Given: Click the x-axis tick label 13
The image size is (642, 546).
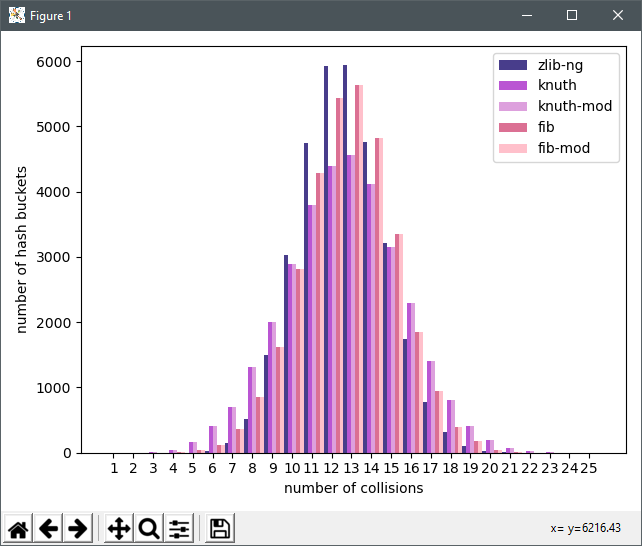Looking at the screenshot, I should [351, 468].
